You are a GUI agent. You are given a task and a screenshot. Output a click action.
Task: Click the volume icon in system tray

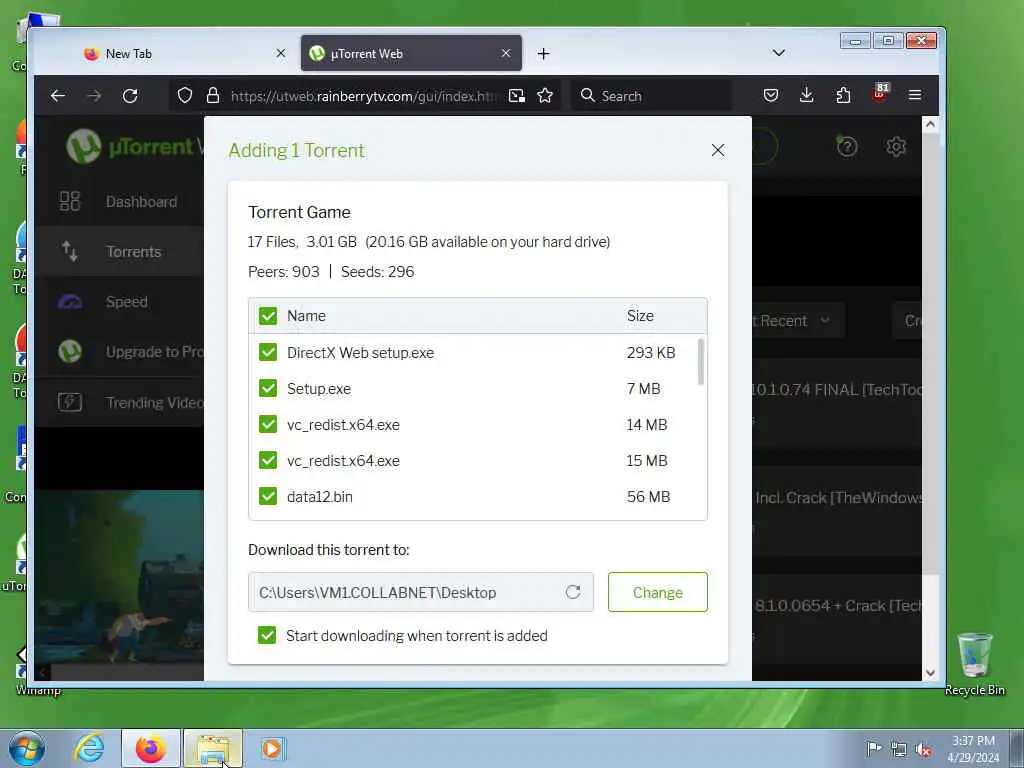[923, 749]
